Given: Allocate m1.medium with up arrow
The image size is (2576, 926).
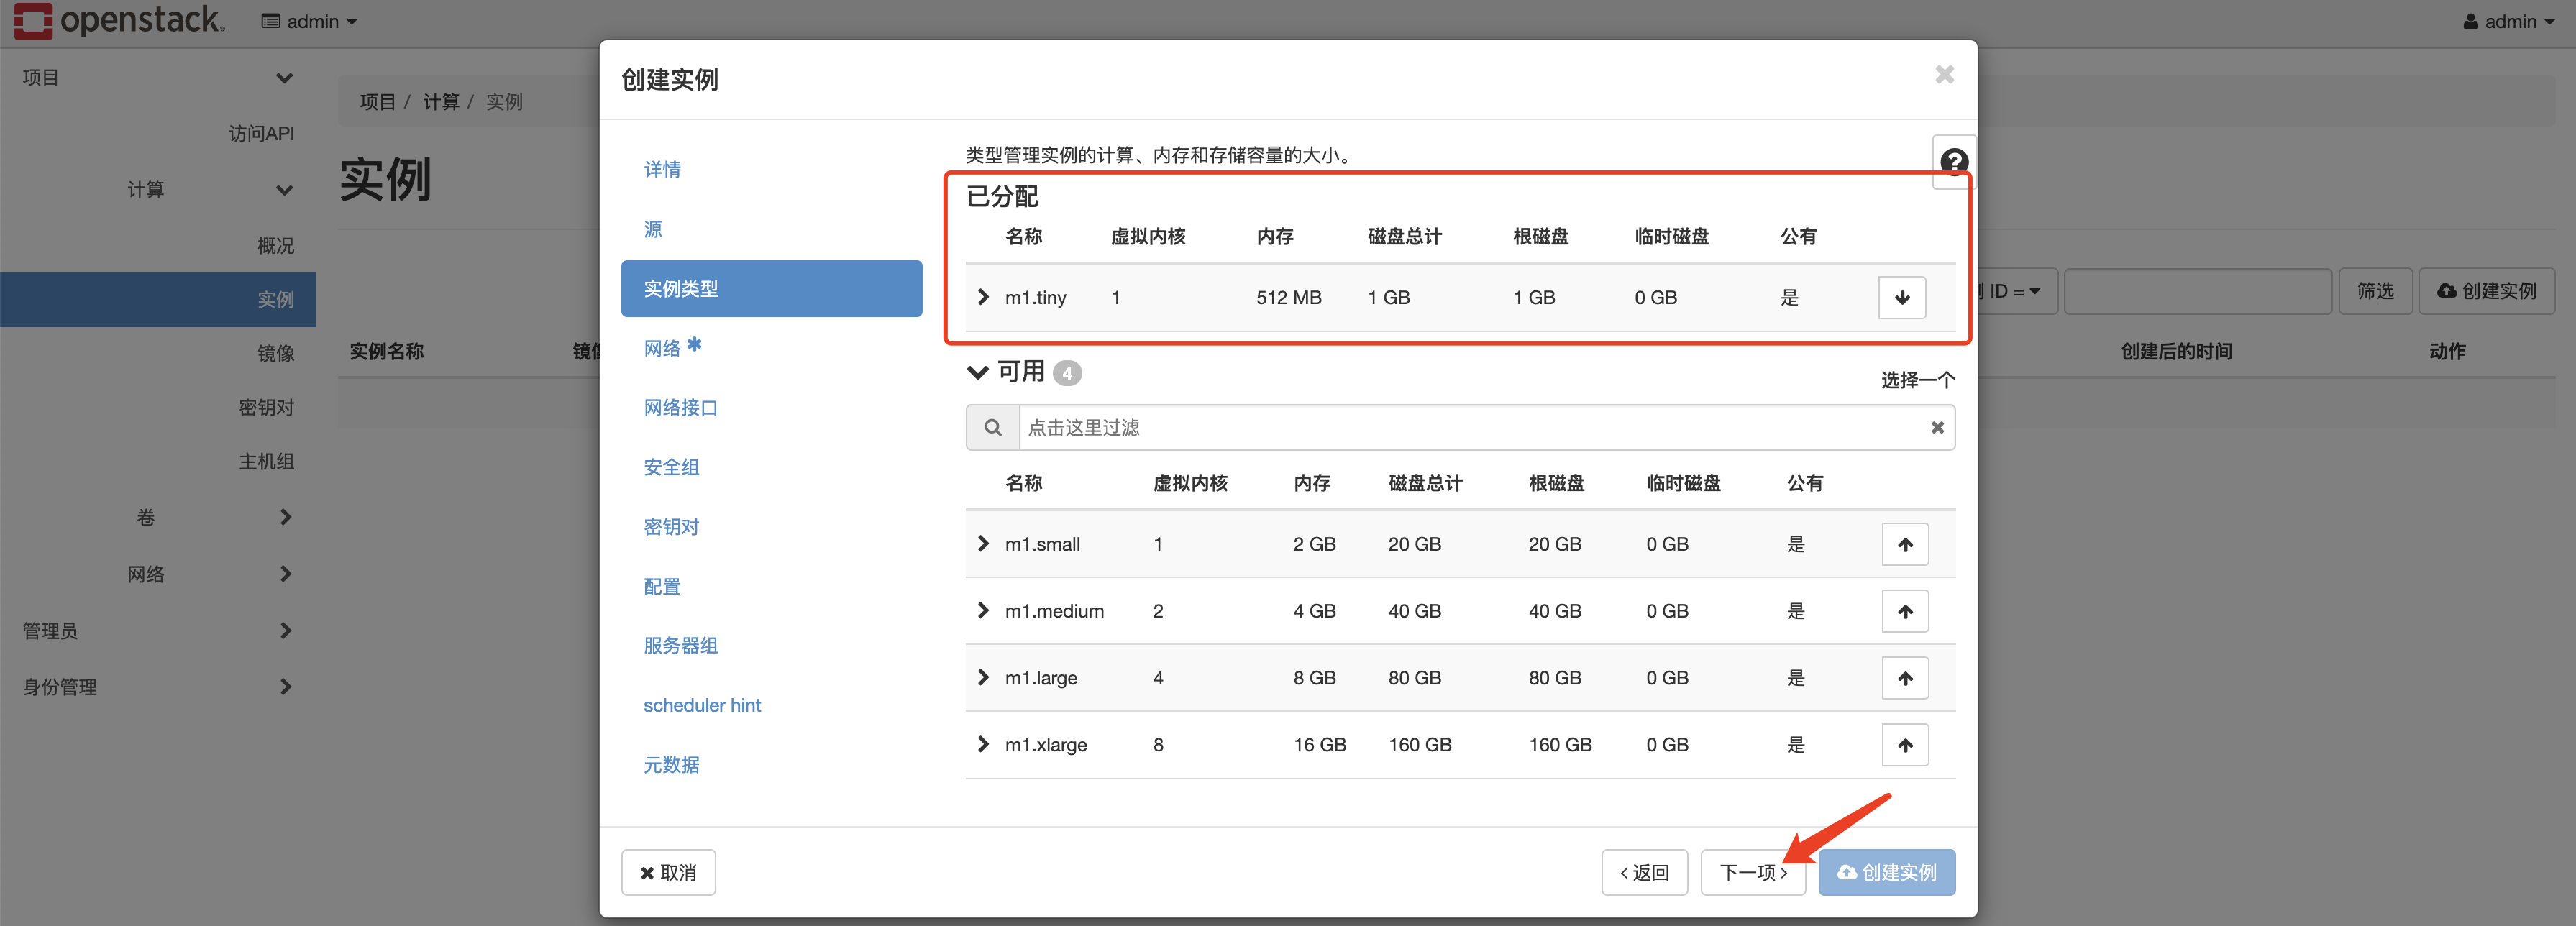Looking at the screenshot, I should click(x=1904, y=611).
